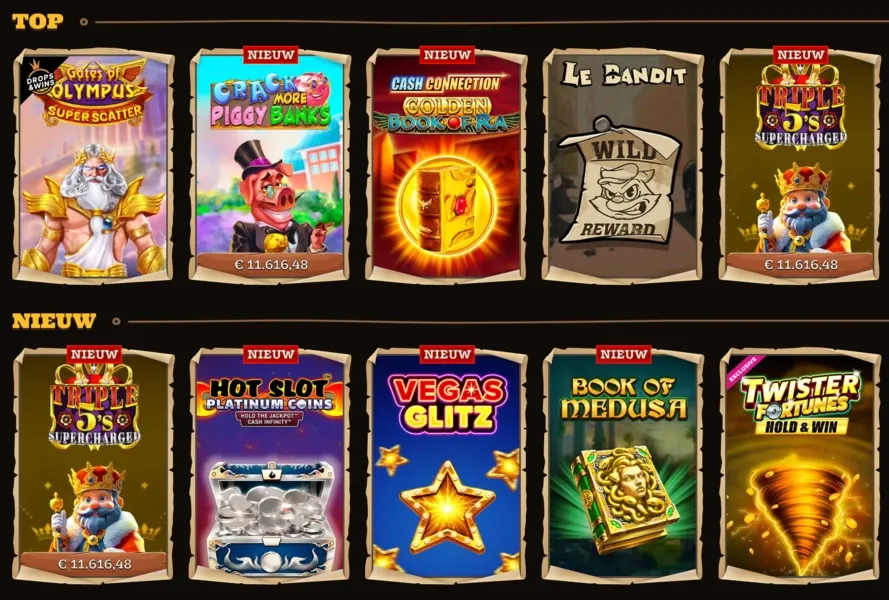Screen dimensions: 889x600
Task: Click the NIEUW section heading
Action: click(x=54, y=321)
